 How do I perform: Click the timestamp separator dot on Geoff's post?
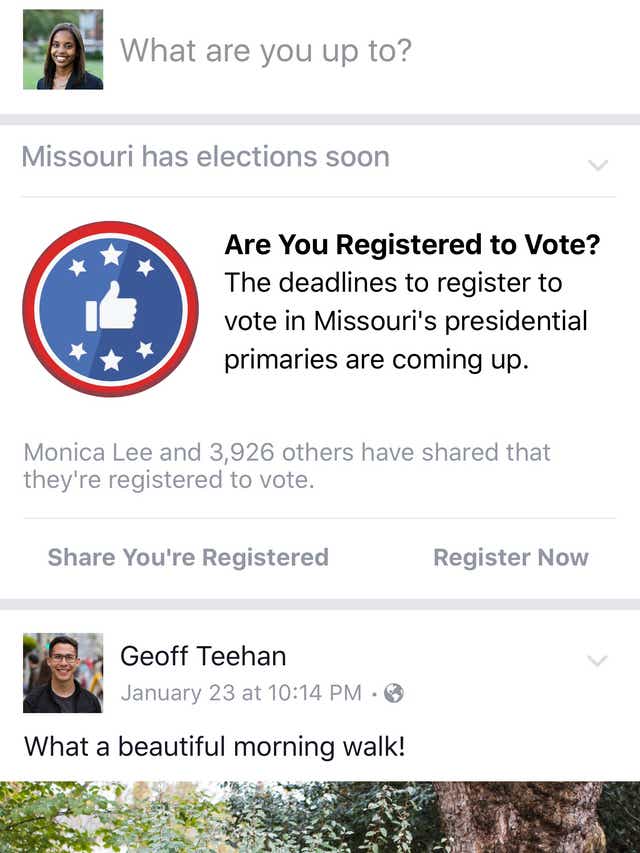tap(373, 692)
